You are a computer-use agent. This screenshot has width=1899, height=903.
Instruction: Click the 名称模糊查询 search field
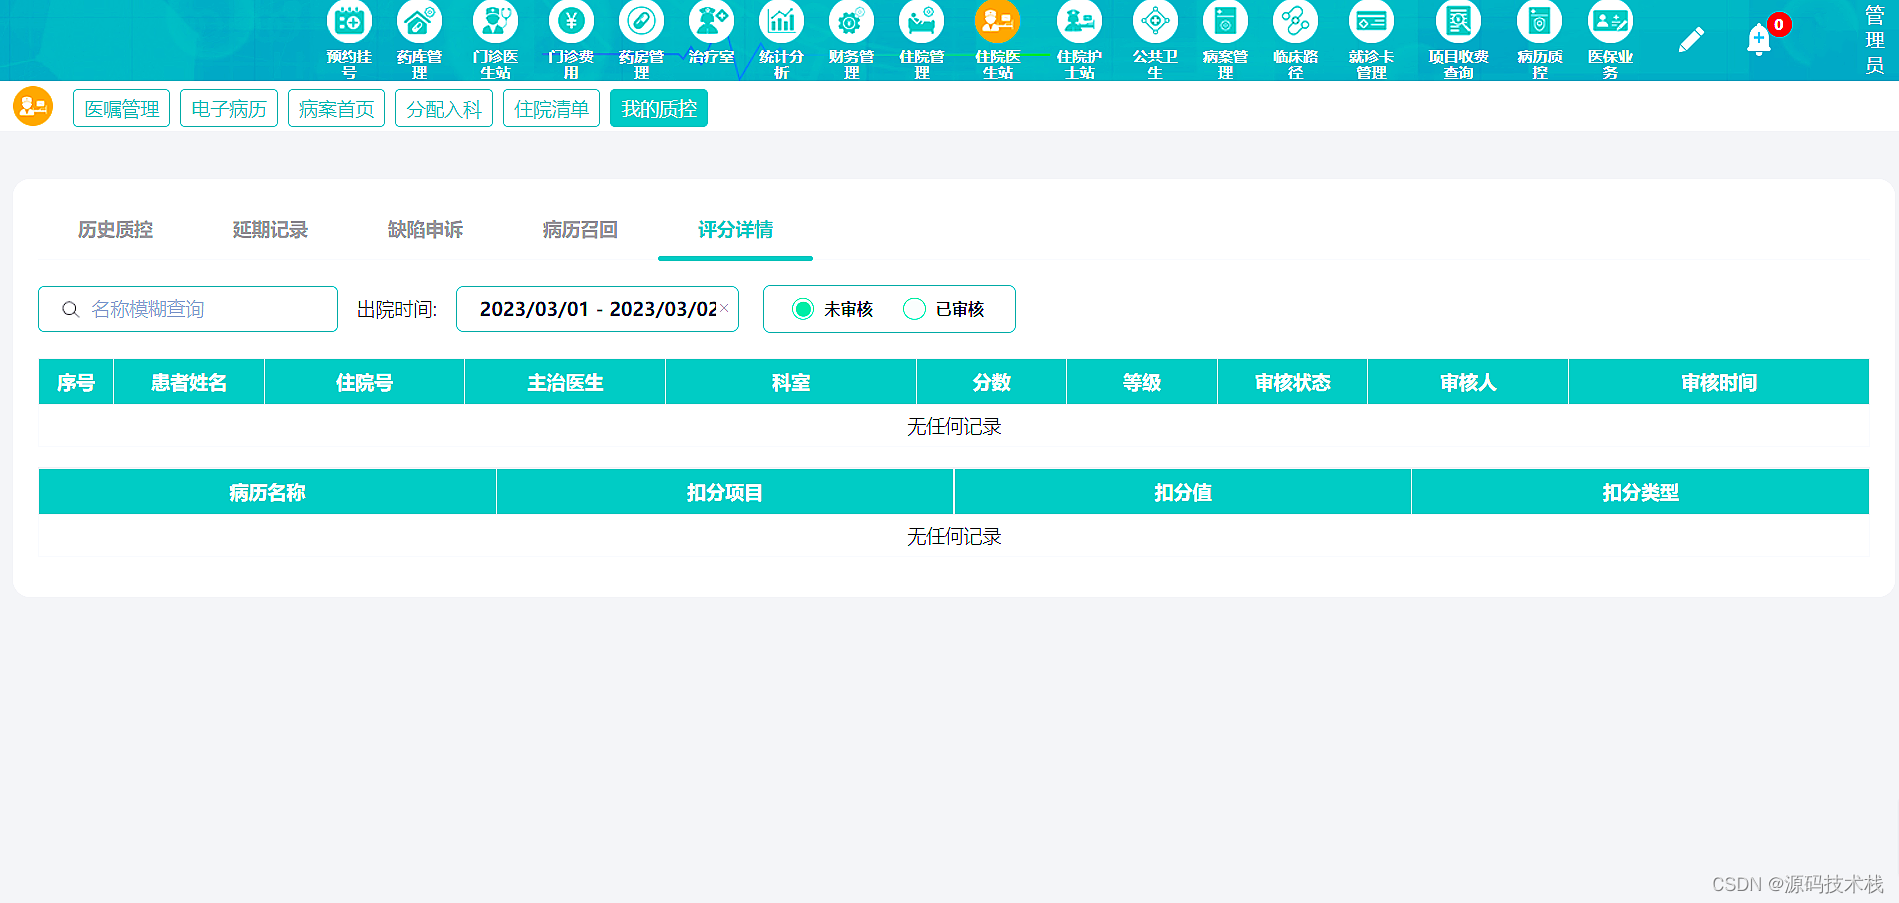click(188, 309)
